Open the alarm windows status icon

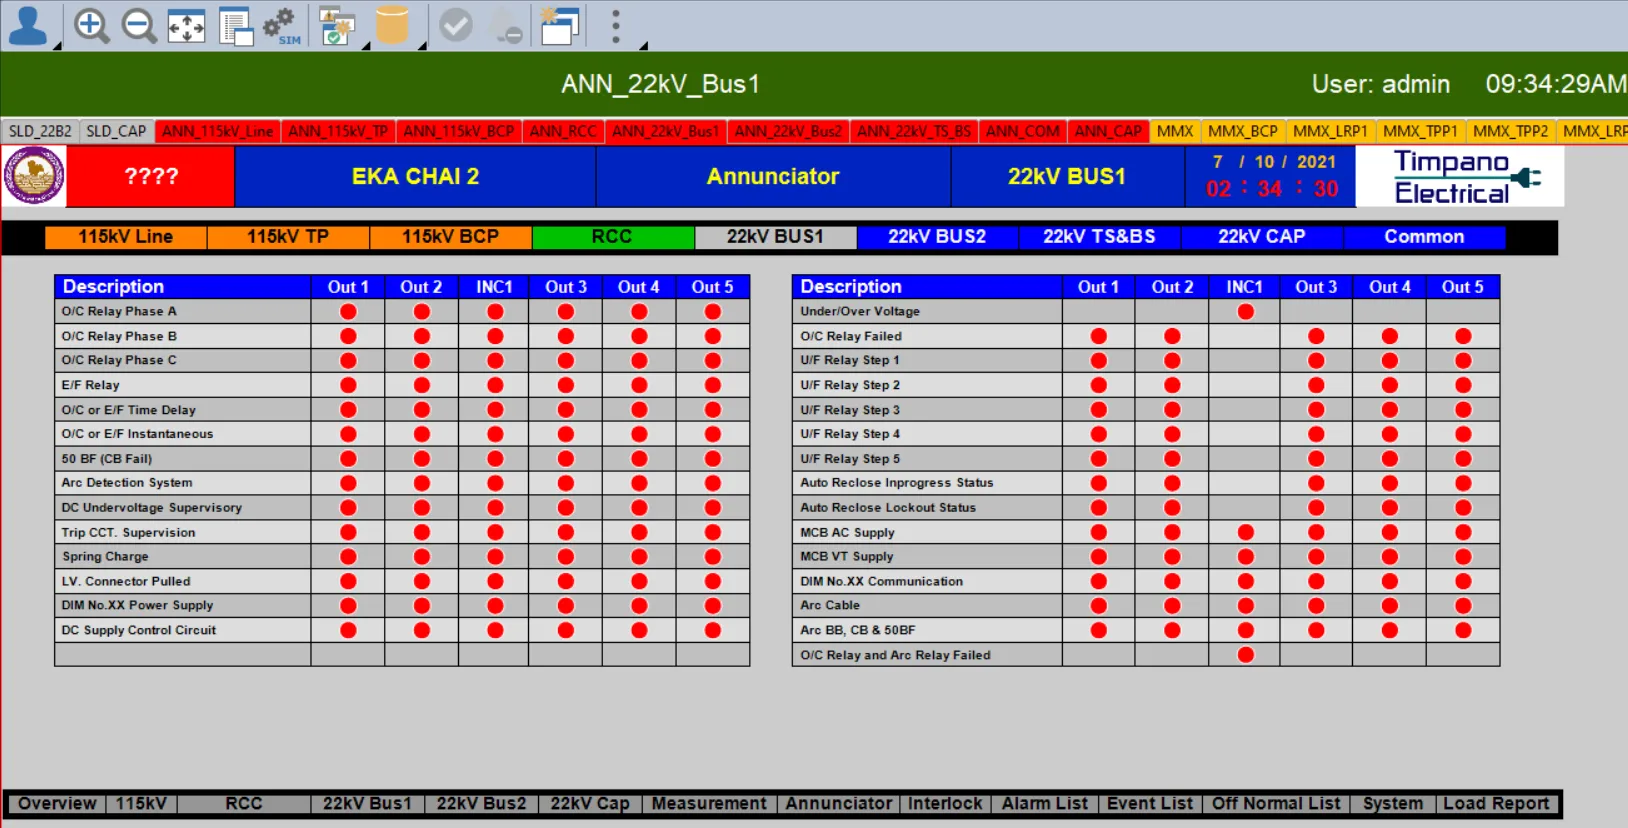click(337, 26)
